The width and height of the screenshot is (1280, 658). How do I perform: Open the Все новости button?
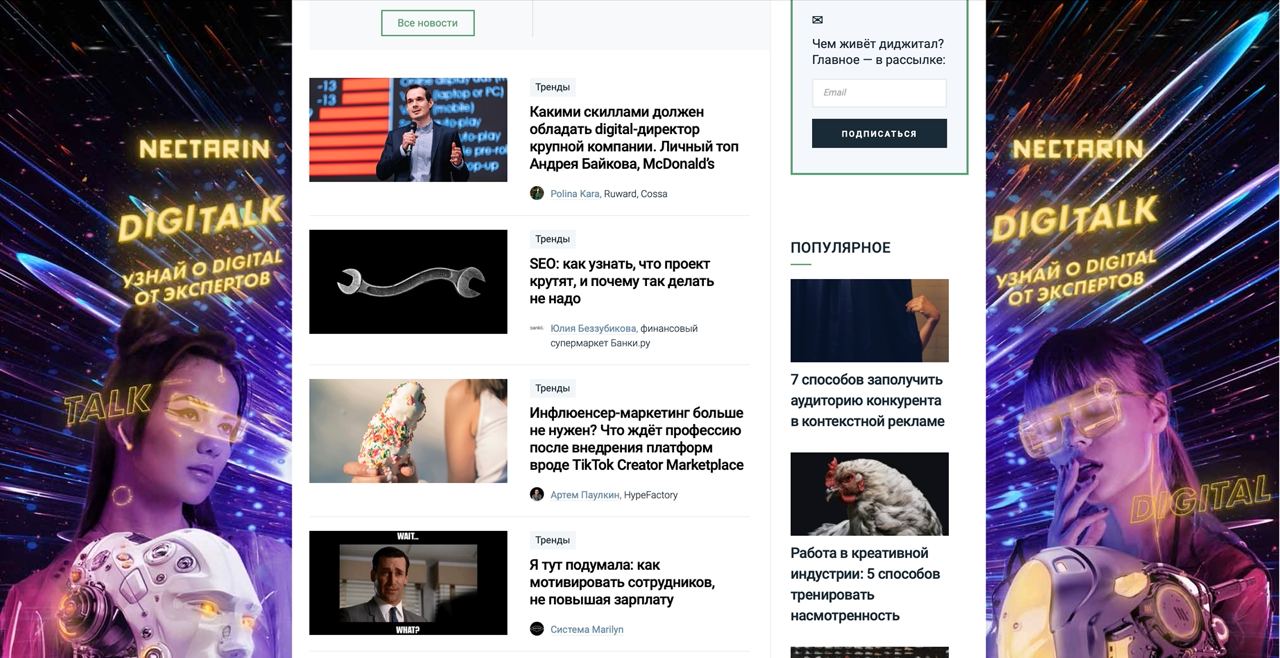pos(428,23)
